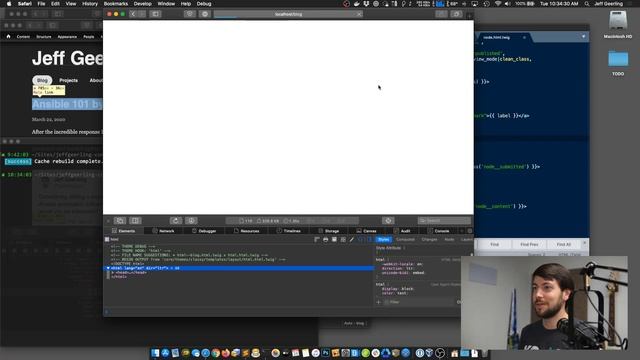Viewport: 640px width, 360px height.
Task: Select the Styles sidebar panel
Action: pyautogui.click(x=383, y=240)
